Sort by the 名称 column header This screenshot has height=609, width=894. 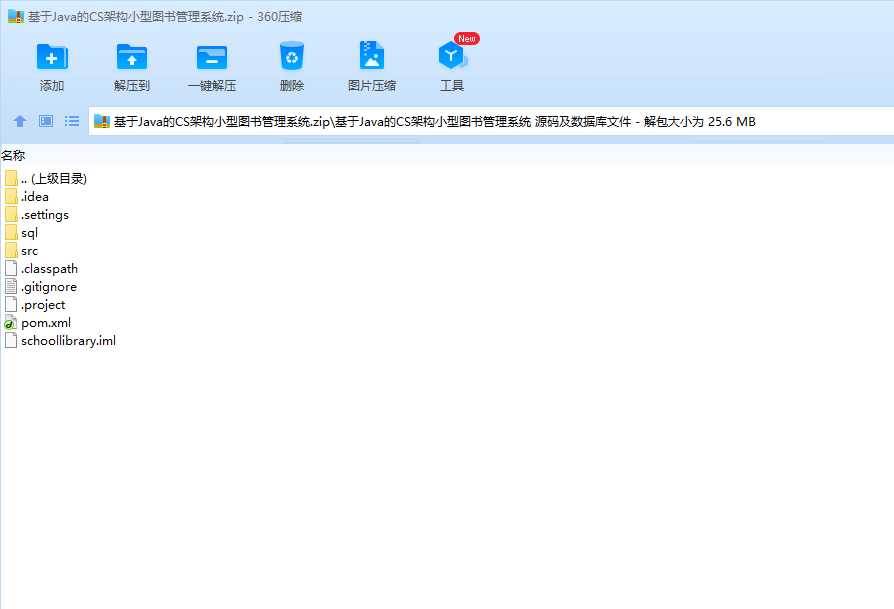(13, 155)
